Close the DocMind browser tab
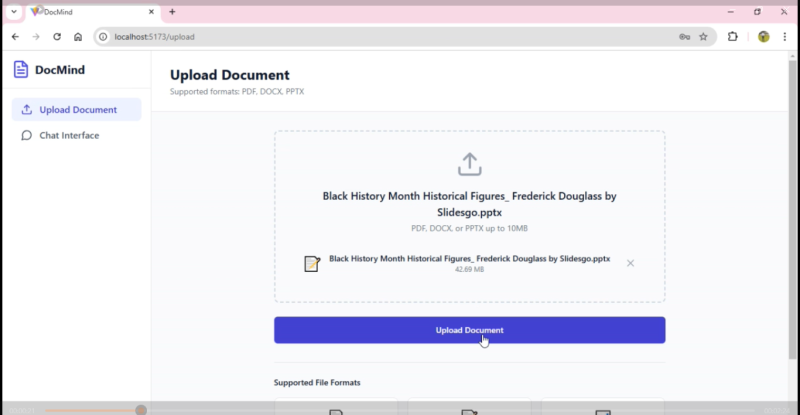 pos(152,12)
